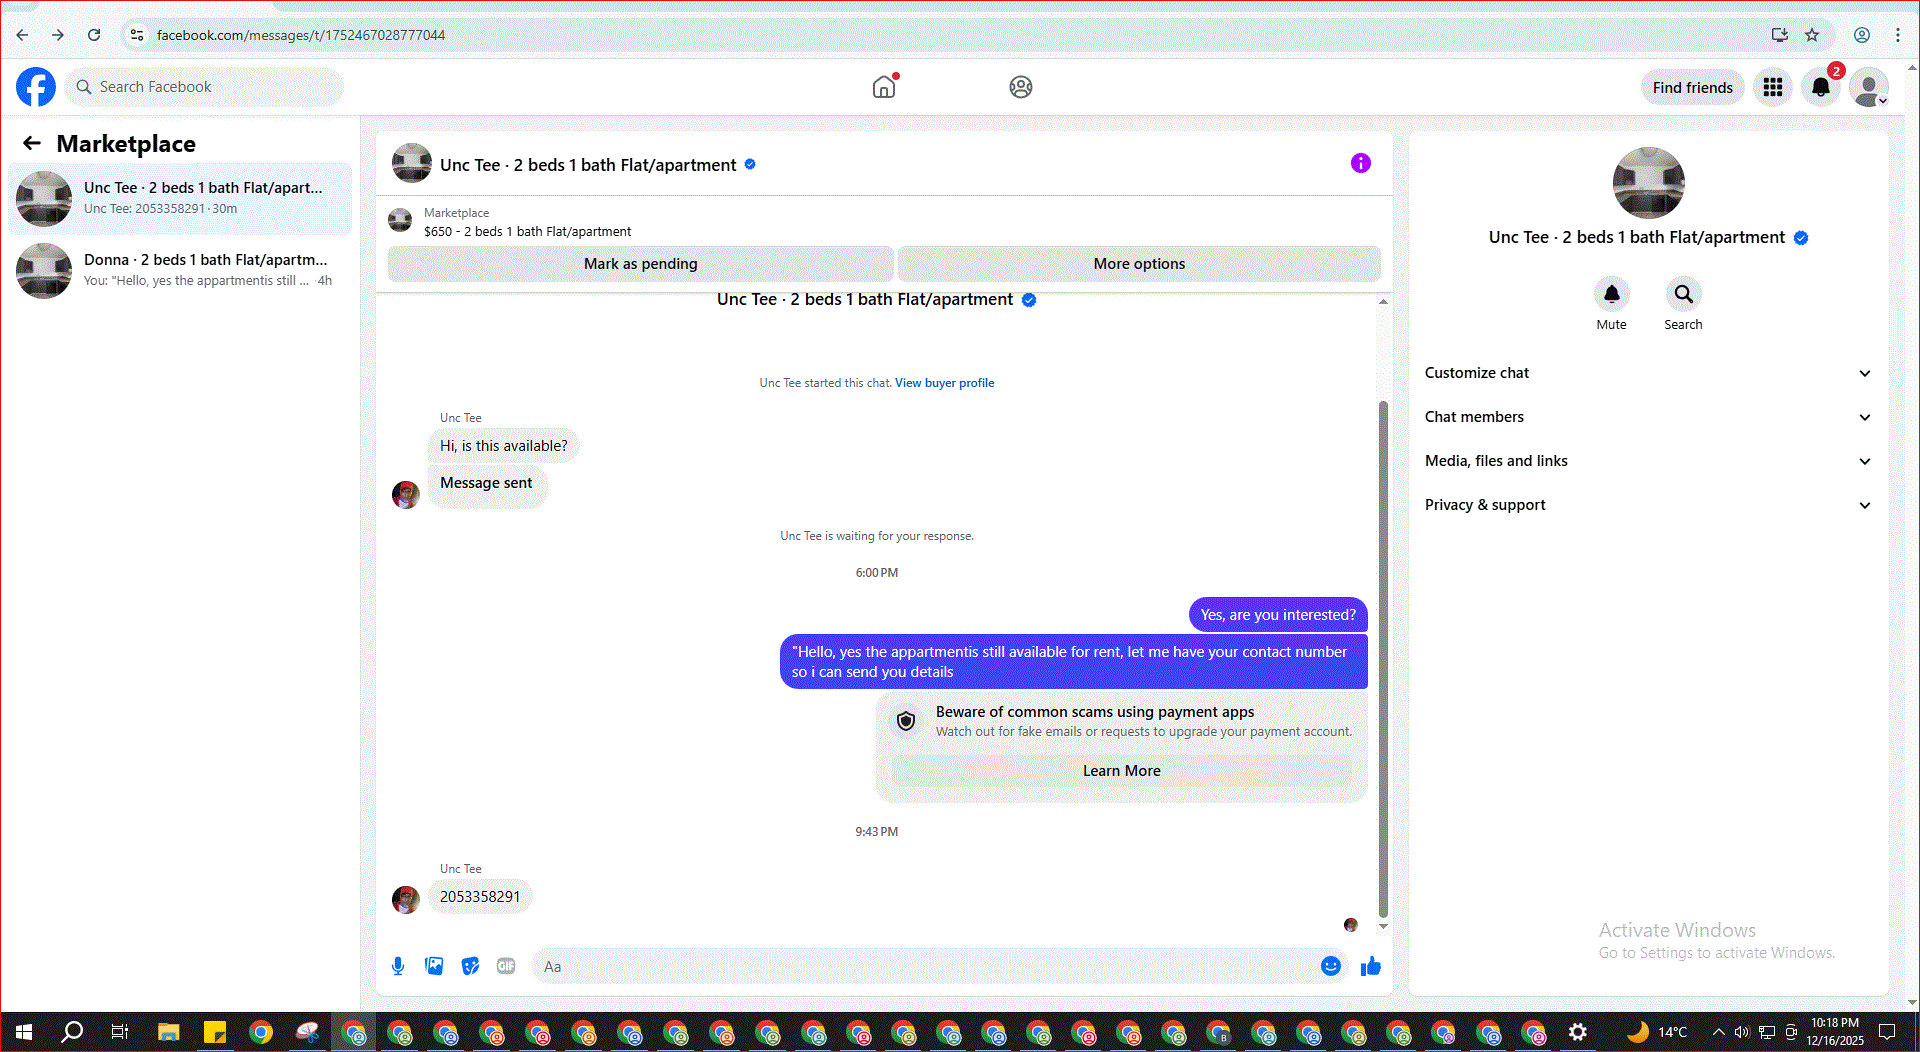1920x1052 pixels.
Task: Navigate back in the browser
Action: [x=22, y=35]
